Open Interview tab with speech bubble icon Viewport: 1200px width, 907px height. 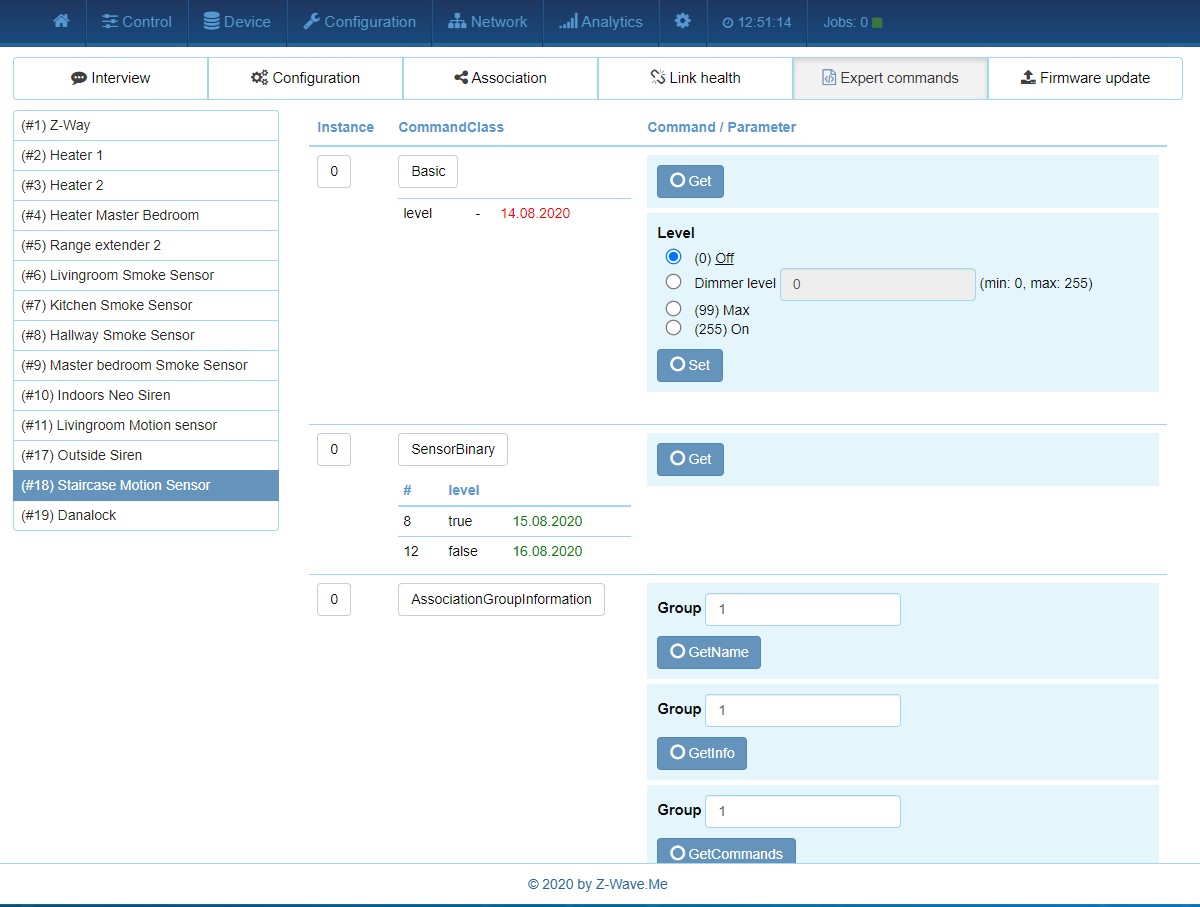pos(110,78)
